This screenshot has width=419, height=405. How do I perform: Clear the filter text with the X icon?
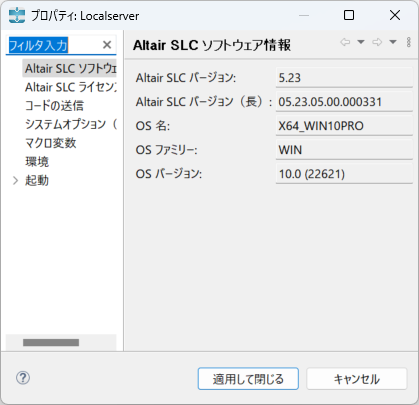click(x=107, y=45)
